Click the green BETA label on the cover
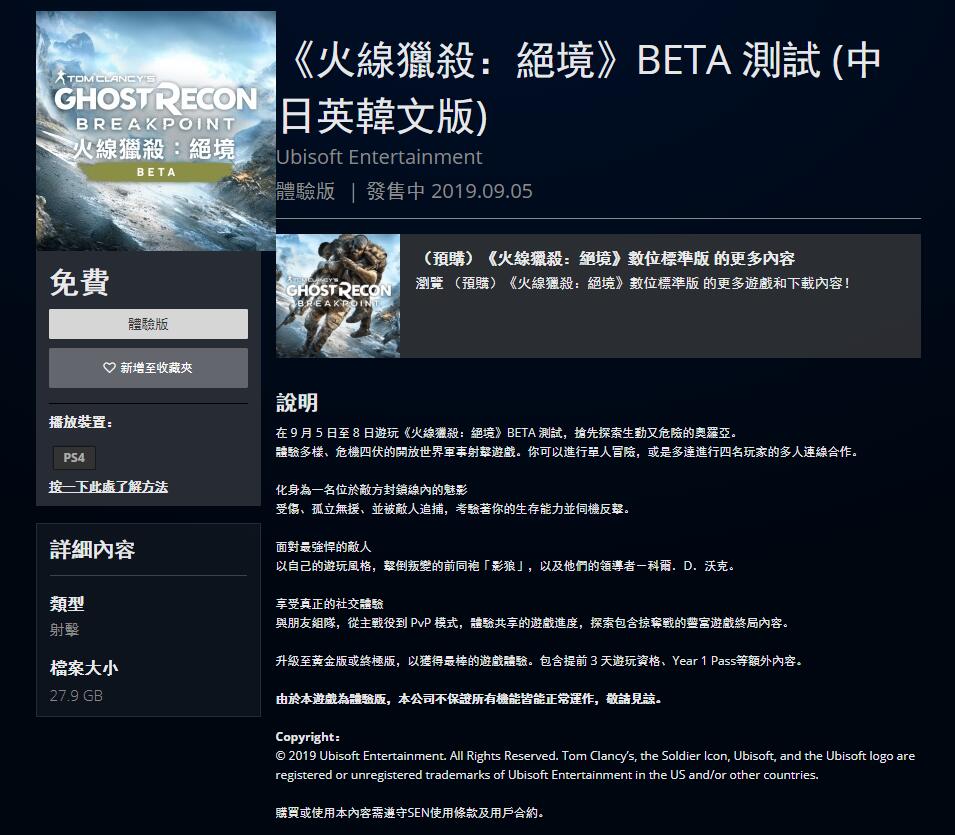 [156, 172]
